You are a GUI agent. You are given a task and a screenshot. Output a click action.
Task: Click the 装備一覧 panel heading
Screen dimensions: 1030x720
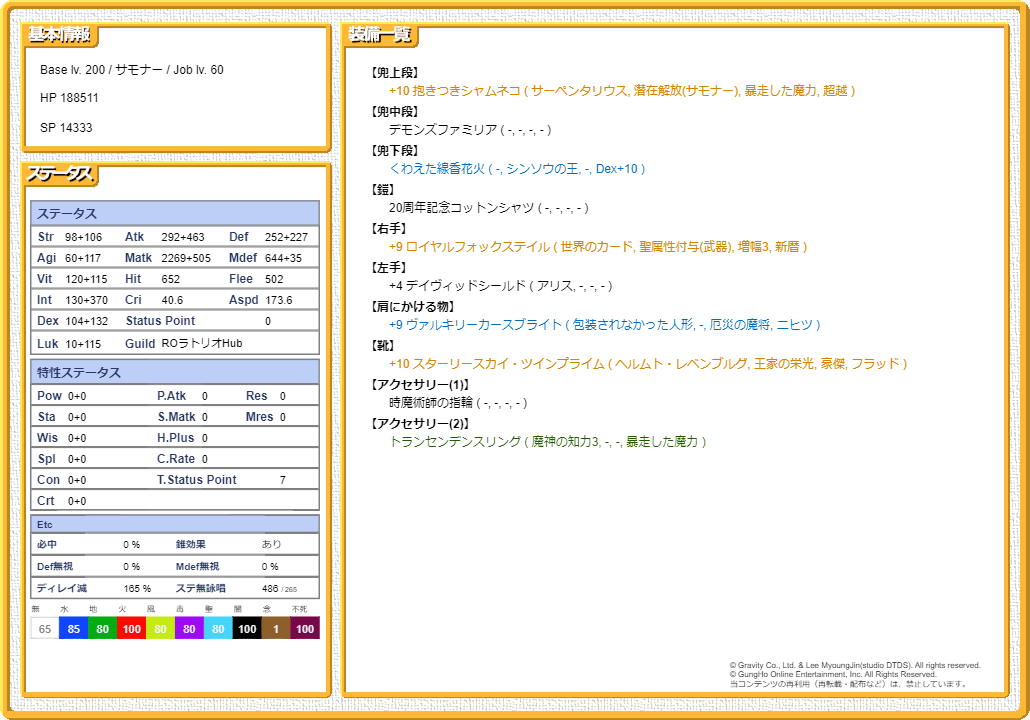tap(379, 35)
